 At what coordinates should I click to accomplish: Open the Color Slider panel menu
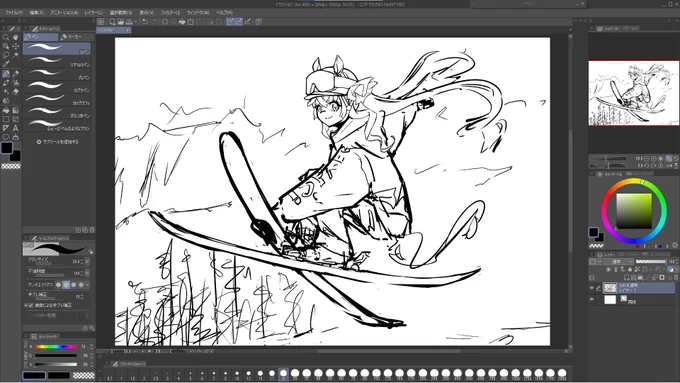point(26,336)
